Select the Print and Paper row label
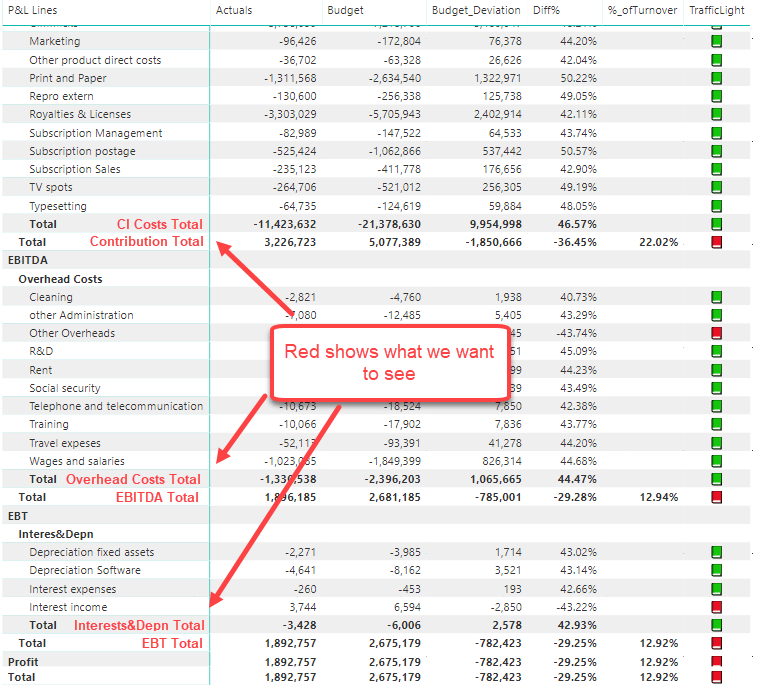Screen dimensions: 761x686 tap(67, 78)
